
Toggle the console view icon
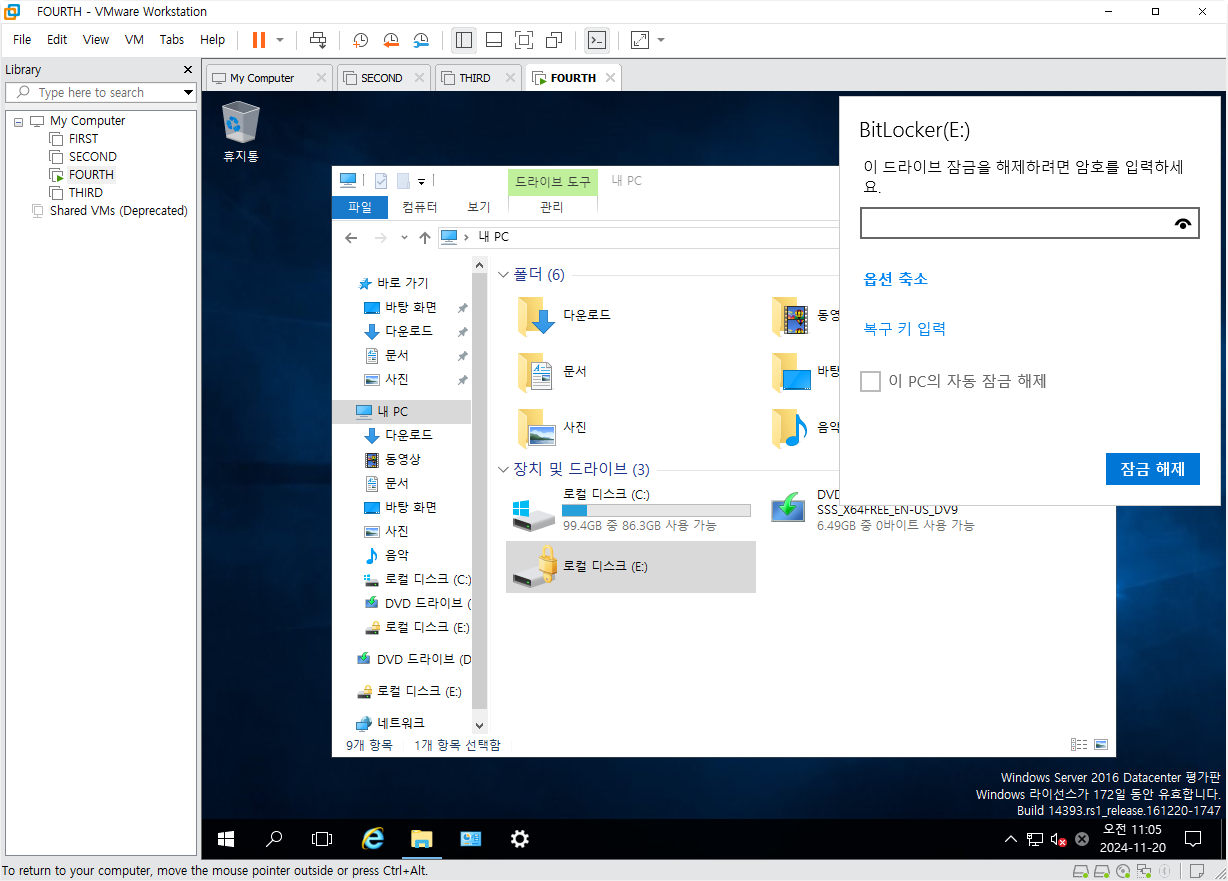pos(596,40)
